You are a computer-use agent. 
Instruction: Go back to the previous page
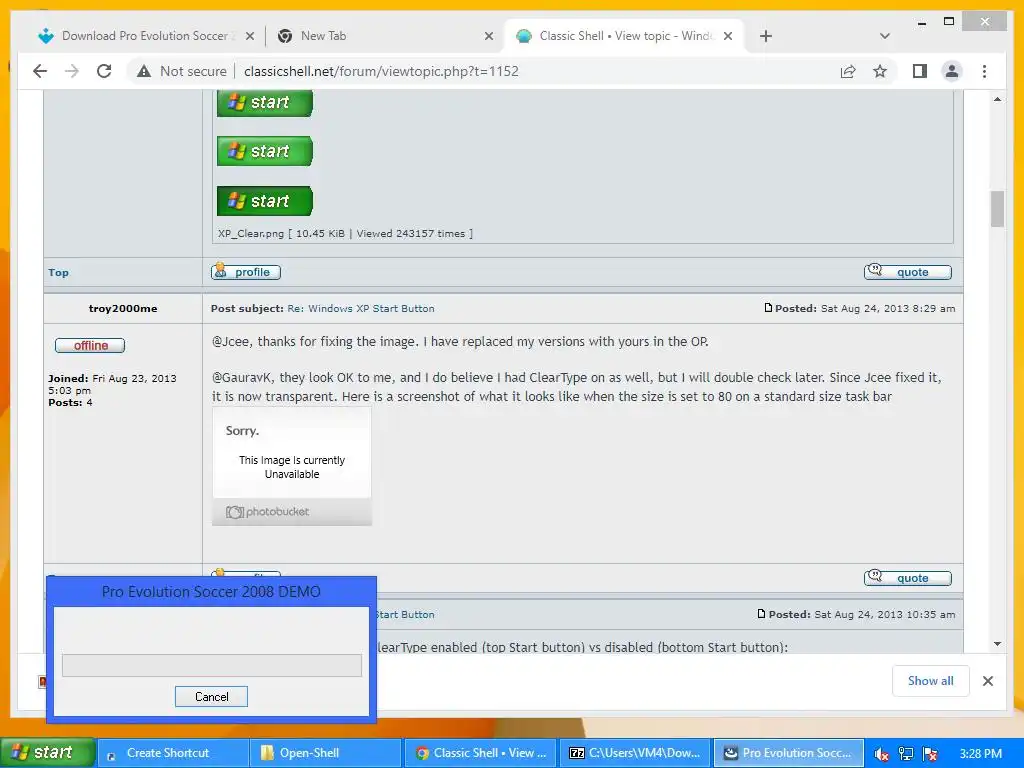(40, 71)
